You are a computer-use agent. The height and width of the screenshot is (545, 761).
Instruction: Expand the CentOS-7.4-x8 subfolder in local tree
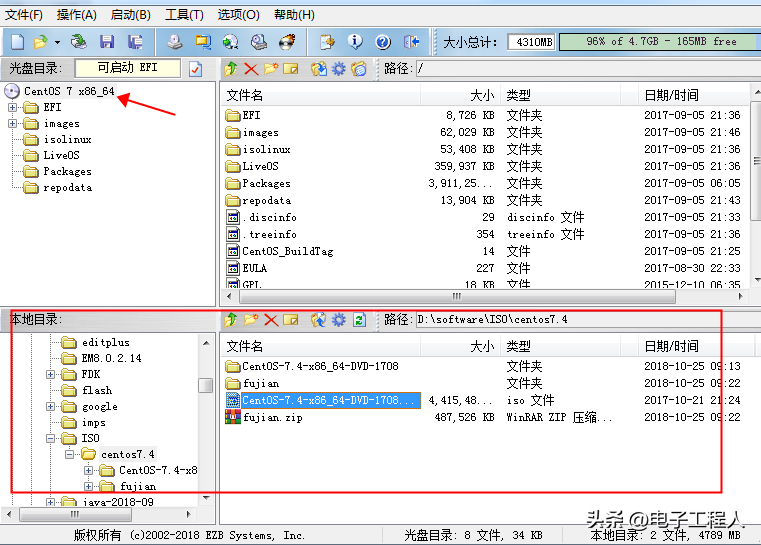pyautogui.click(x=88, y=470)
